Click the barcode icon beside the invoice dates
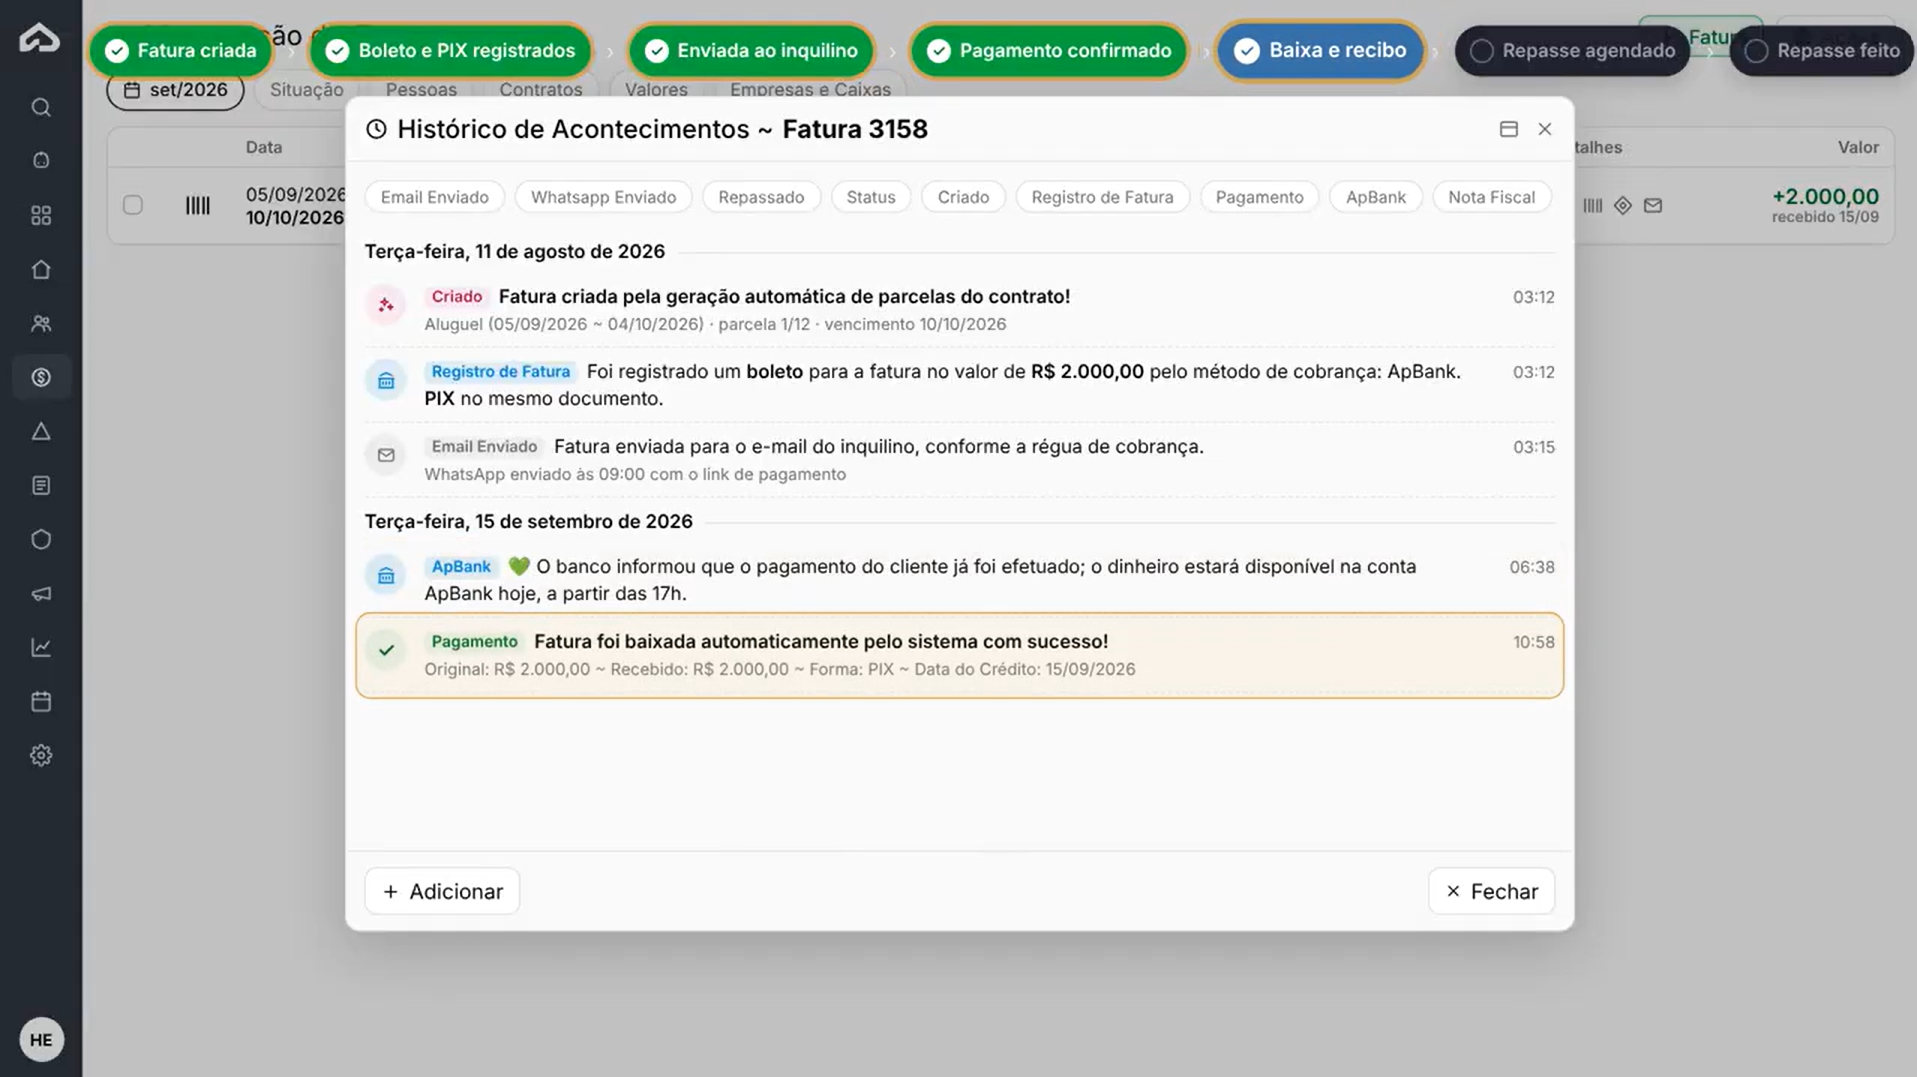Screen dimensions: 1917x1077 198,205
